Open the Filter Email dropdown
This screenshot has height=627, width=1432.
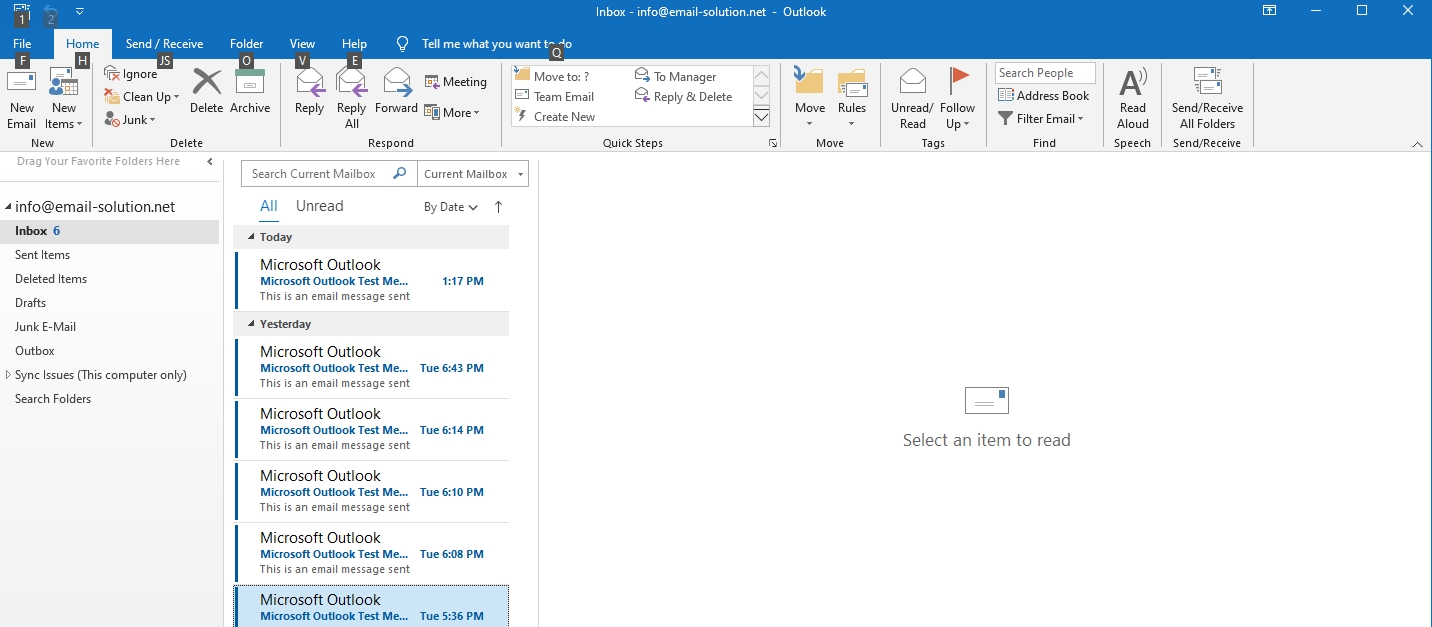pyautogui.click(x=1042, y=118)
